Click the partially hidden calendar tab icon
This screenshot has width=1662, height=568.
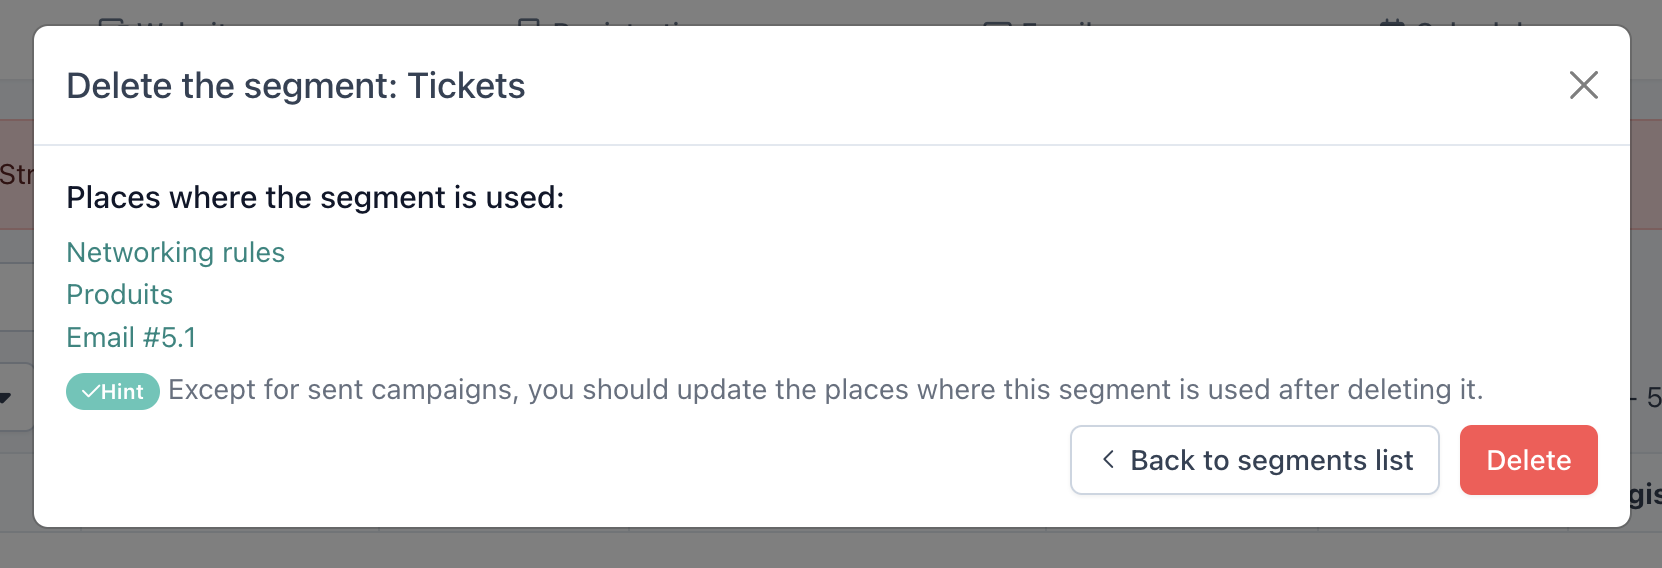click(1392, 21)
